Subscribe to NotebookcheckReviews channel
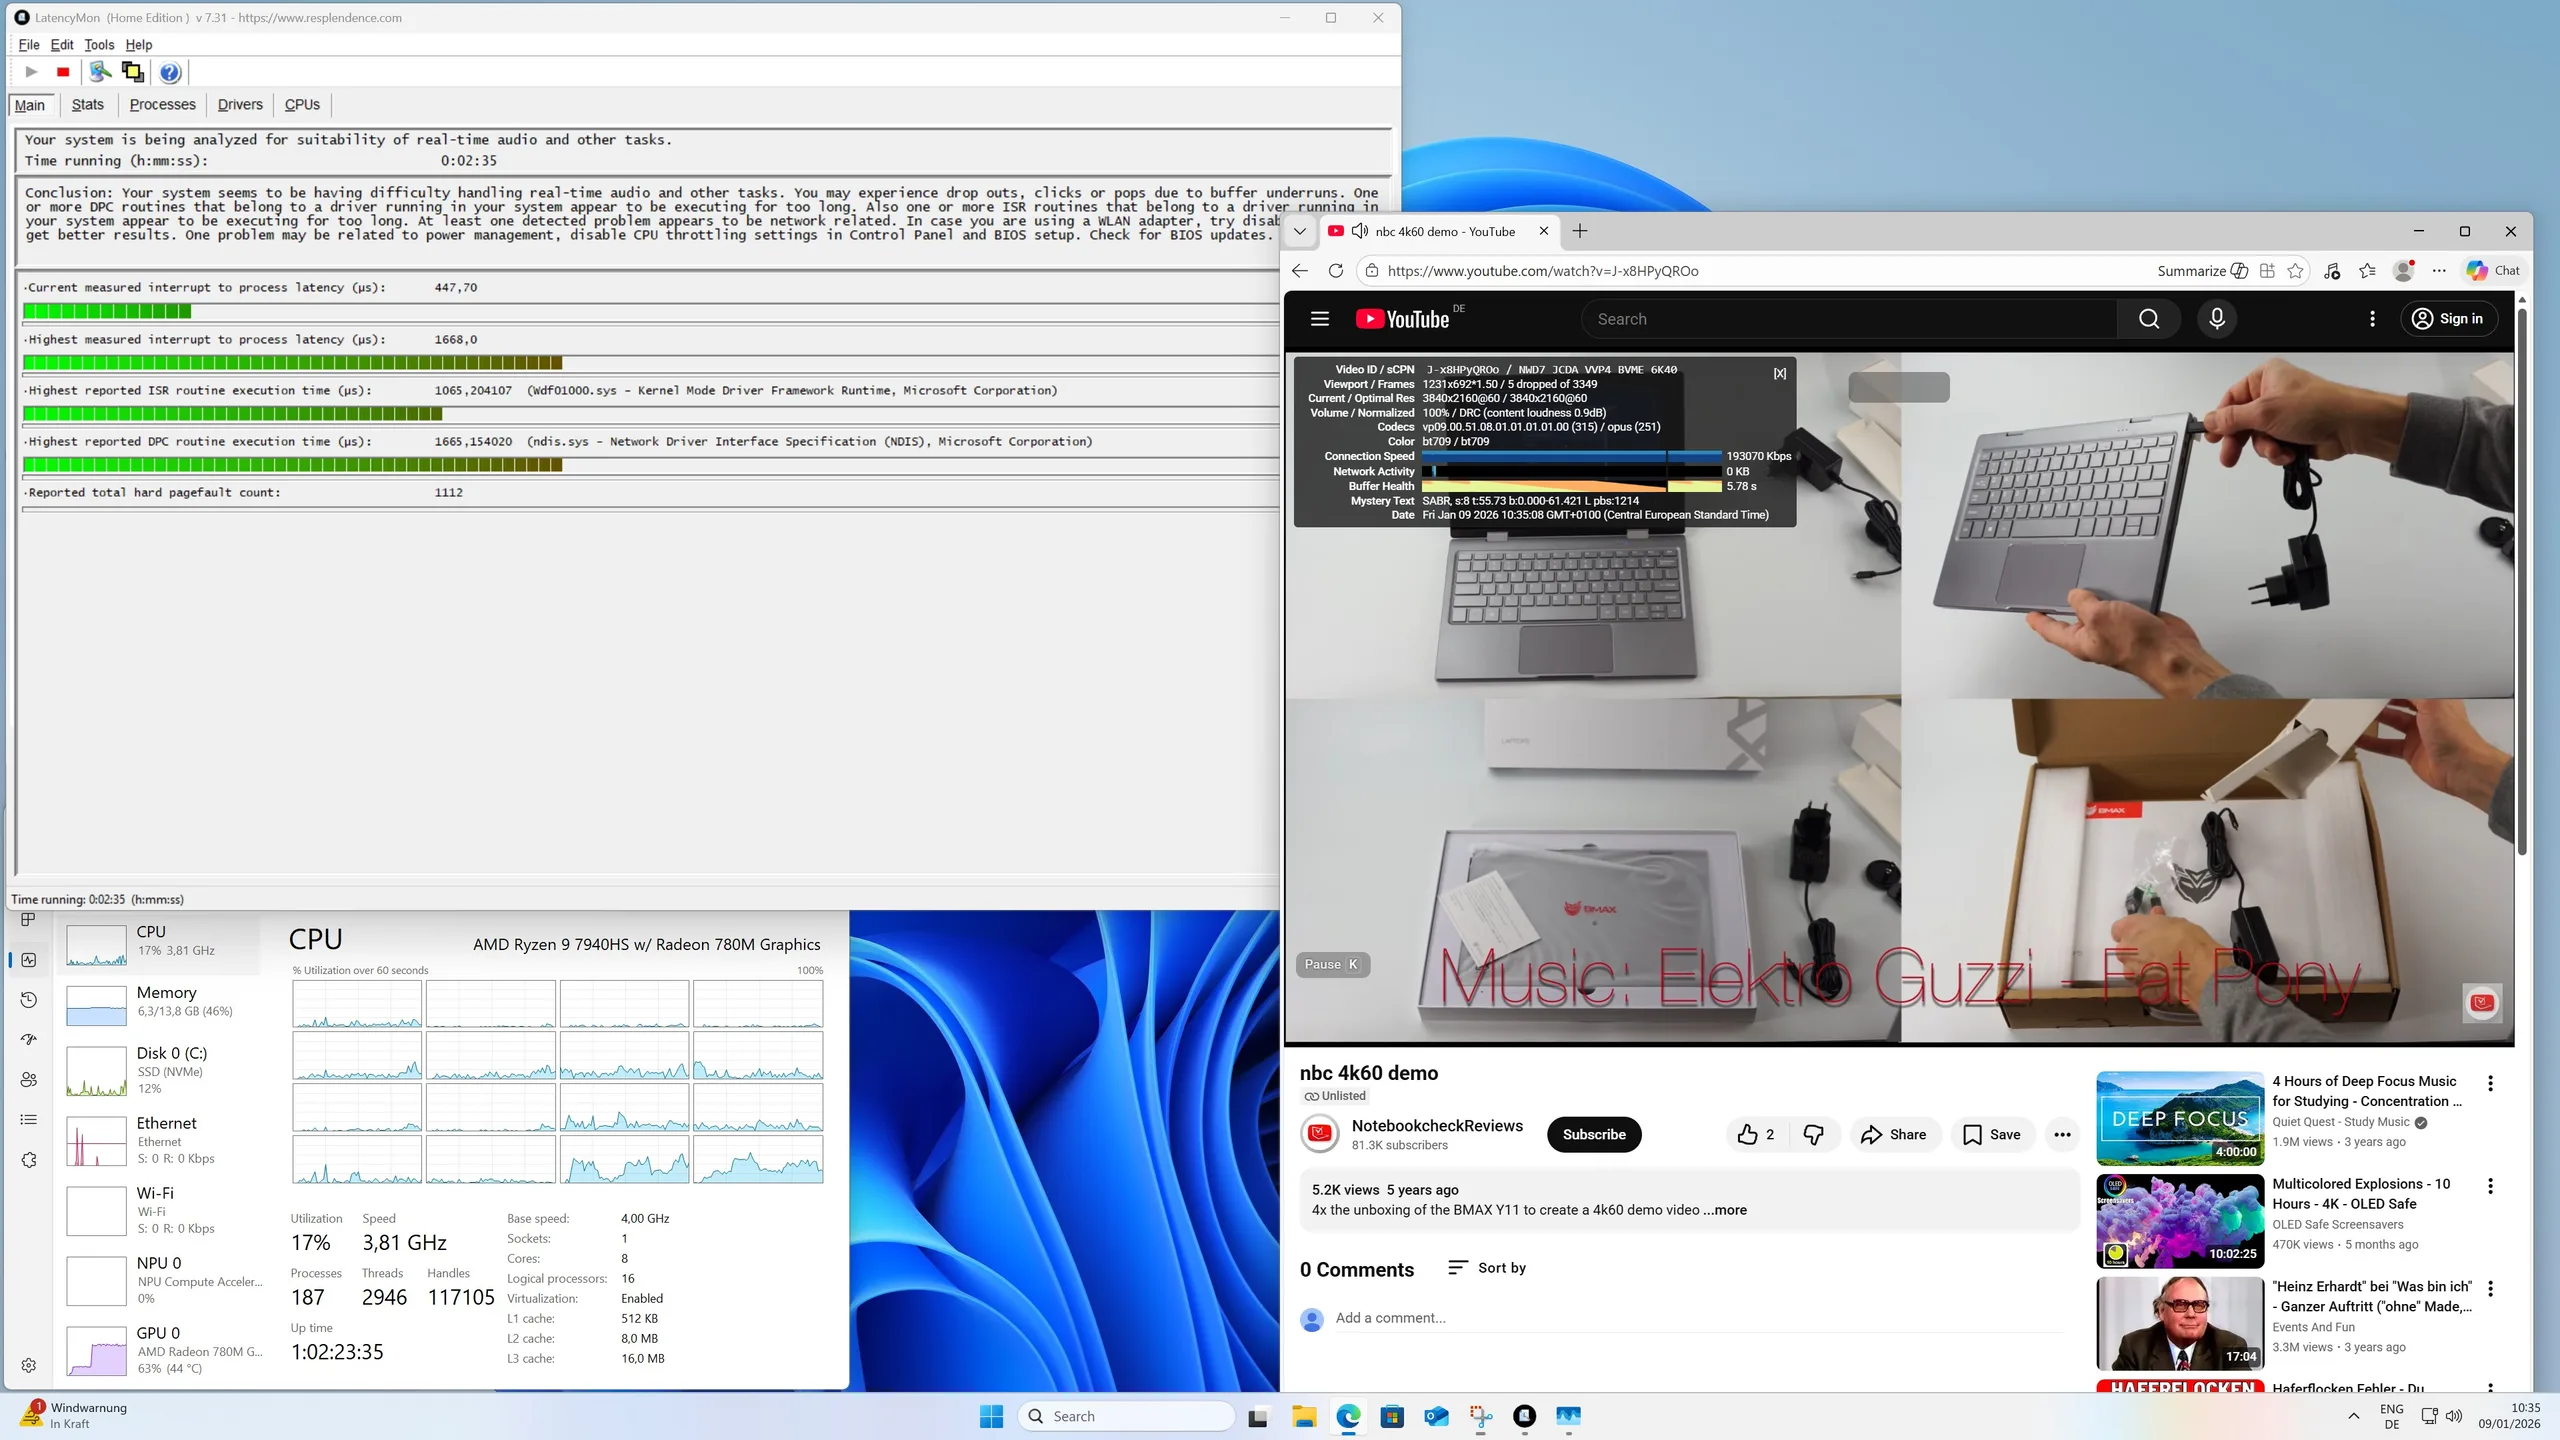This screenshot has width=2560, height=1440. [x=1593, y=1134]
